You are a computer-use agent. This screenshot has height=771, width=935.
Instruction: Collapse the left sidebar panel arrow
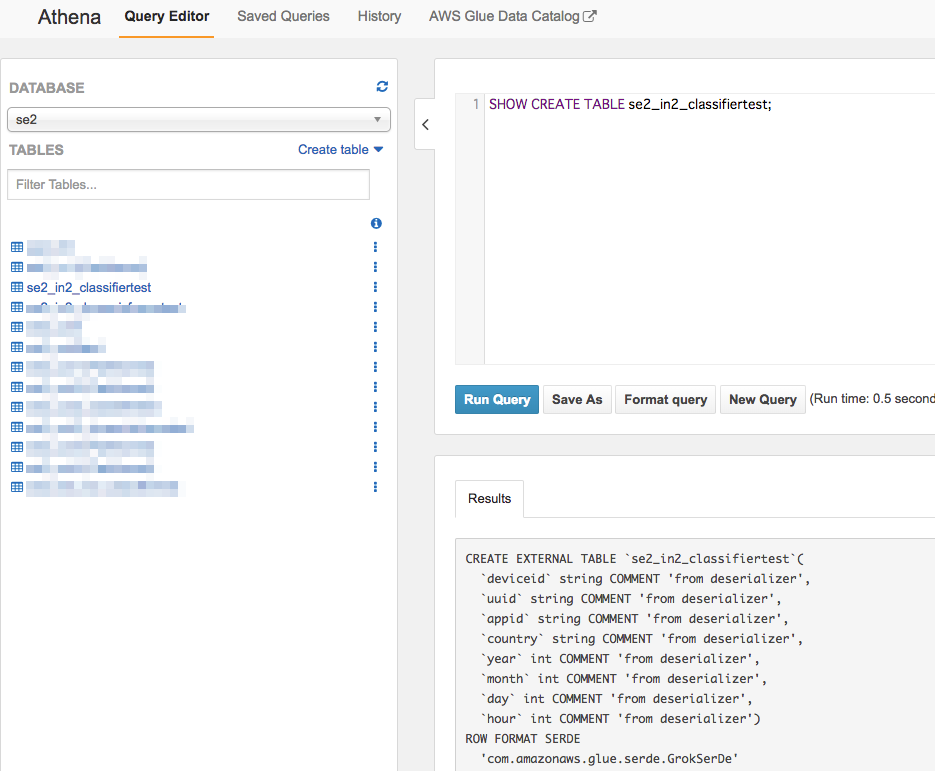[425, 124]
